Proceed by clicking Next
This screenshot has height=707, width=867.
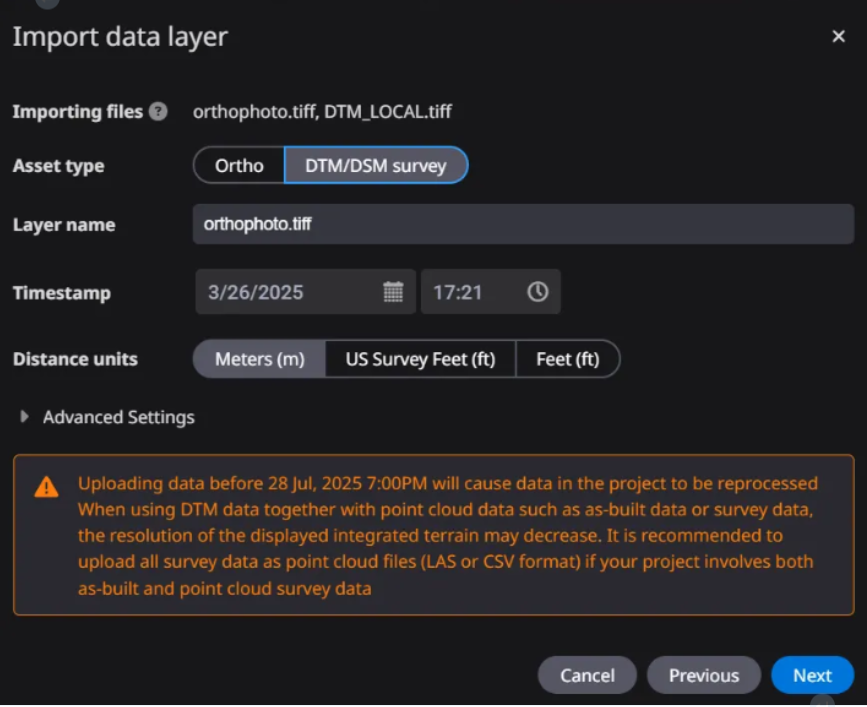(812, 675)
